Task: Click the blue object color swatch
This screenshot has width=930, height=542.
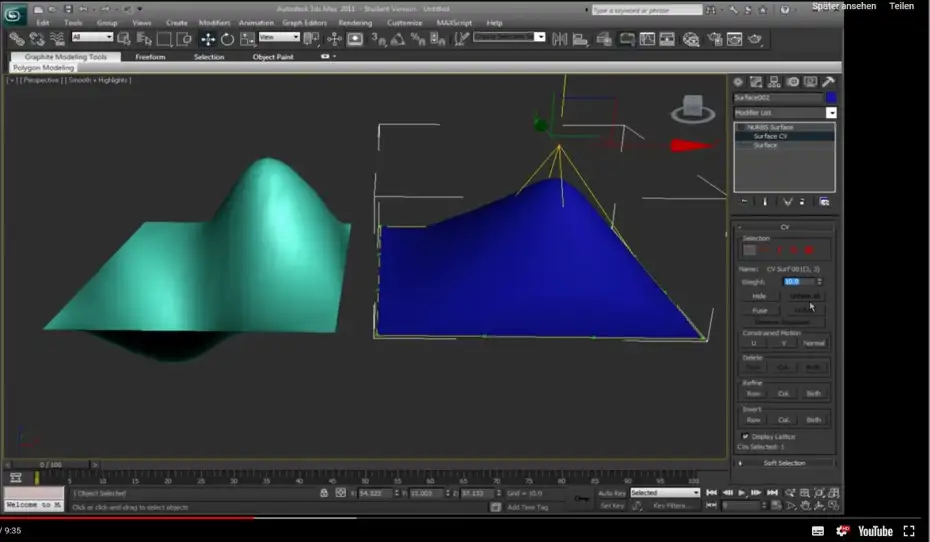Action: pyautogui.click(x=831, y=97)
